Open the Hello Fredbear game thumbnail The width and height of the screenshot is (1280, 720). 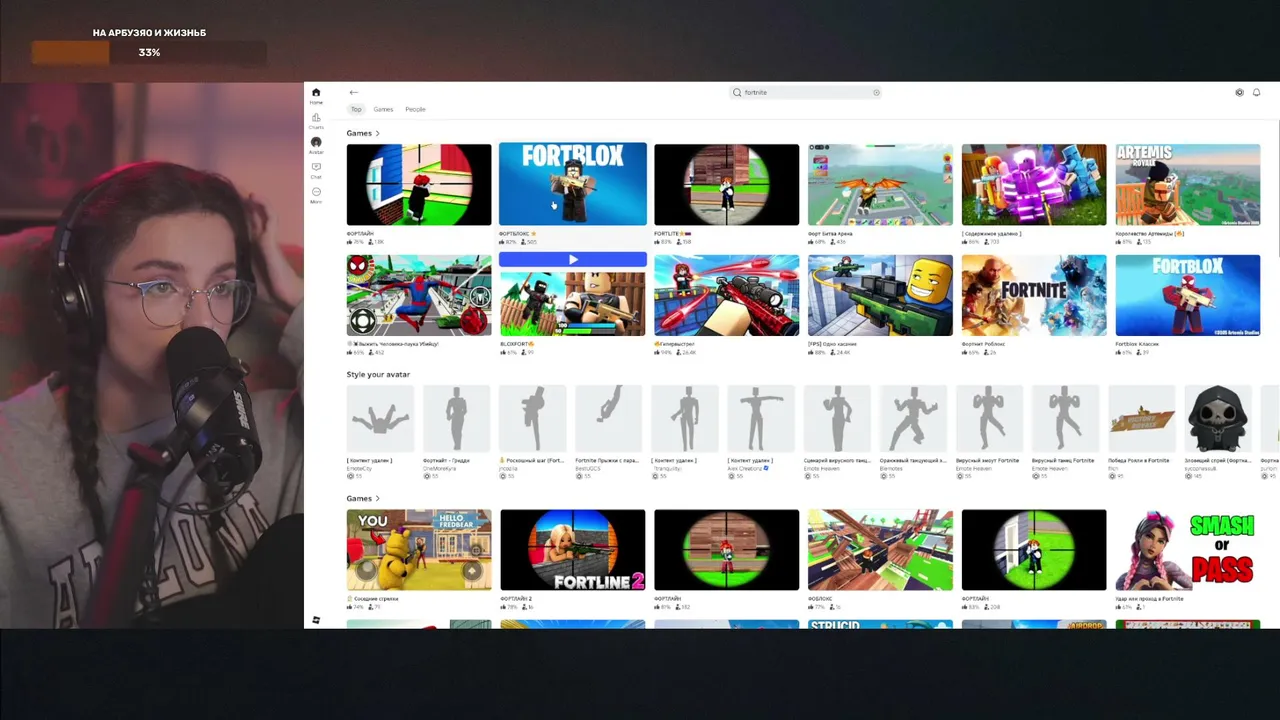(x=419, y=550)
